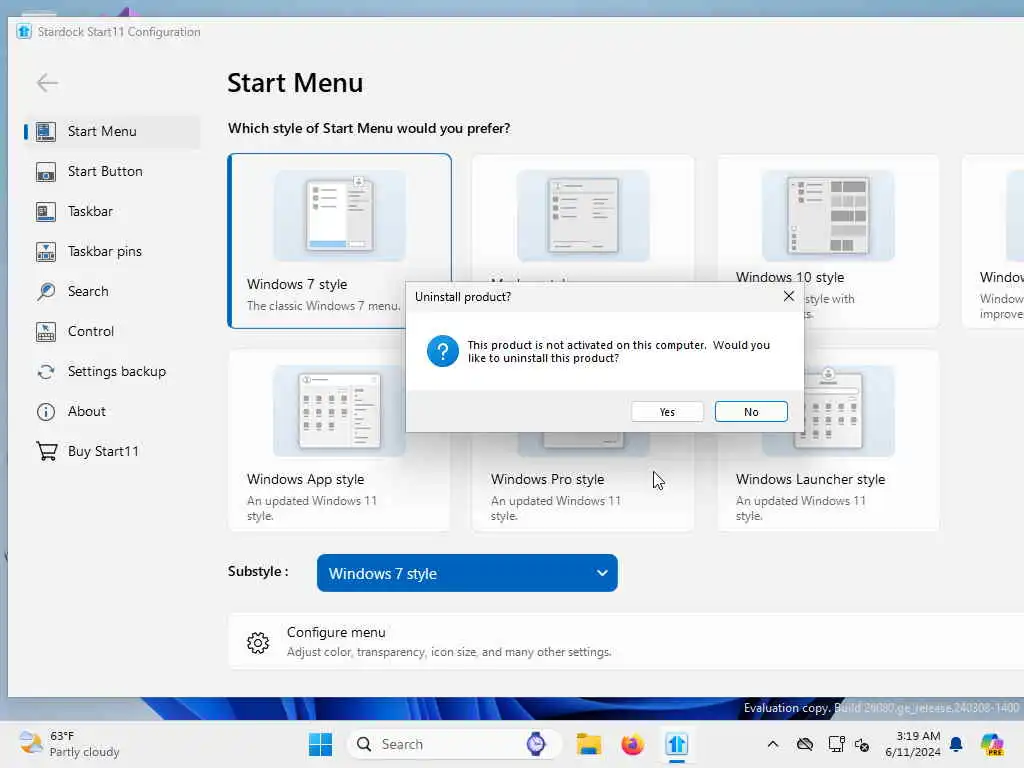Open the Control keyboard sidebar icon

pyautogui.click(x=46, y=332)
